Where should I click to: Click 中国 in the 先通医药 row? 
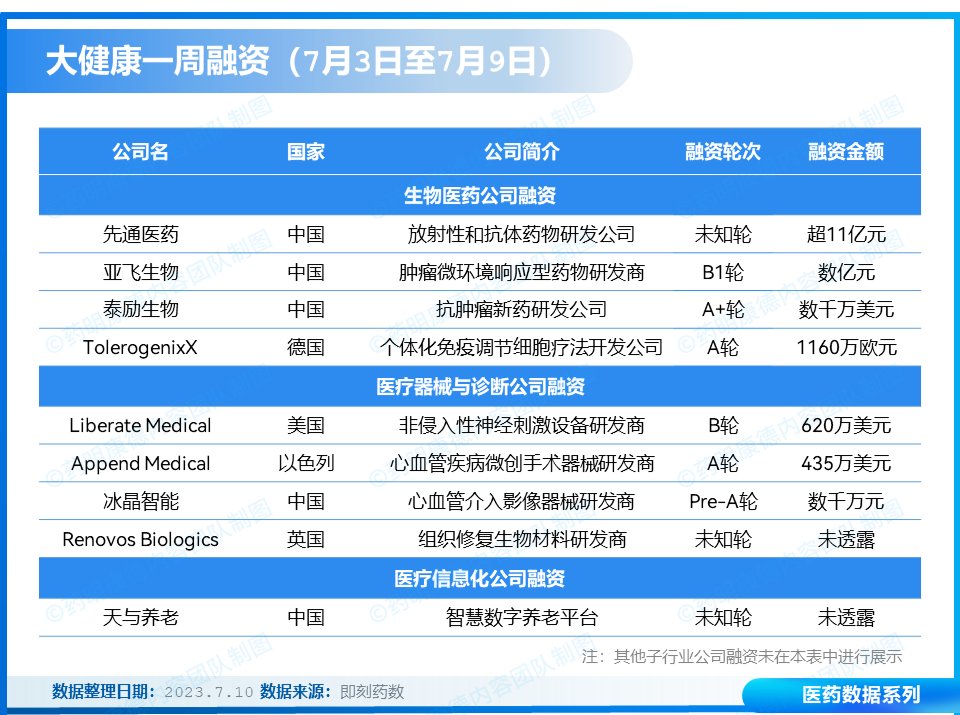[x=306, y=234]
